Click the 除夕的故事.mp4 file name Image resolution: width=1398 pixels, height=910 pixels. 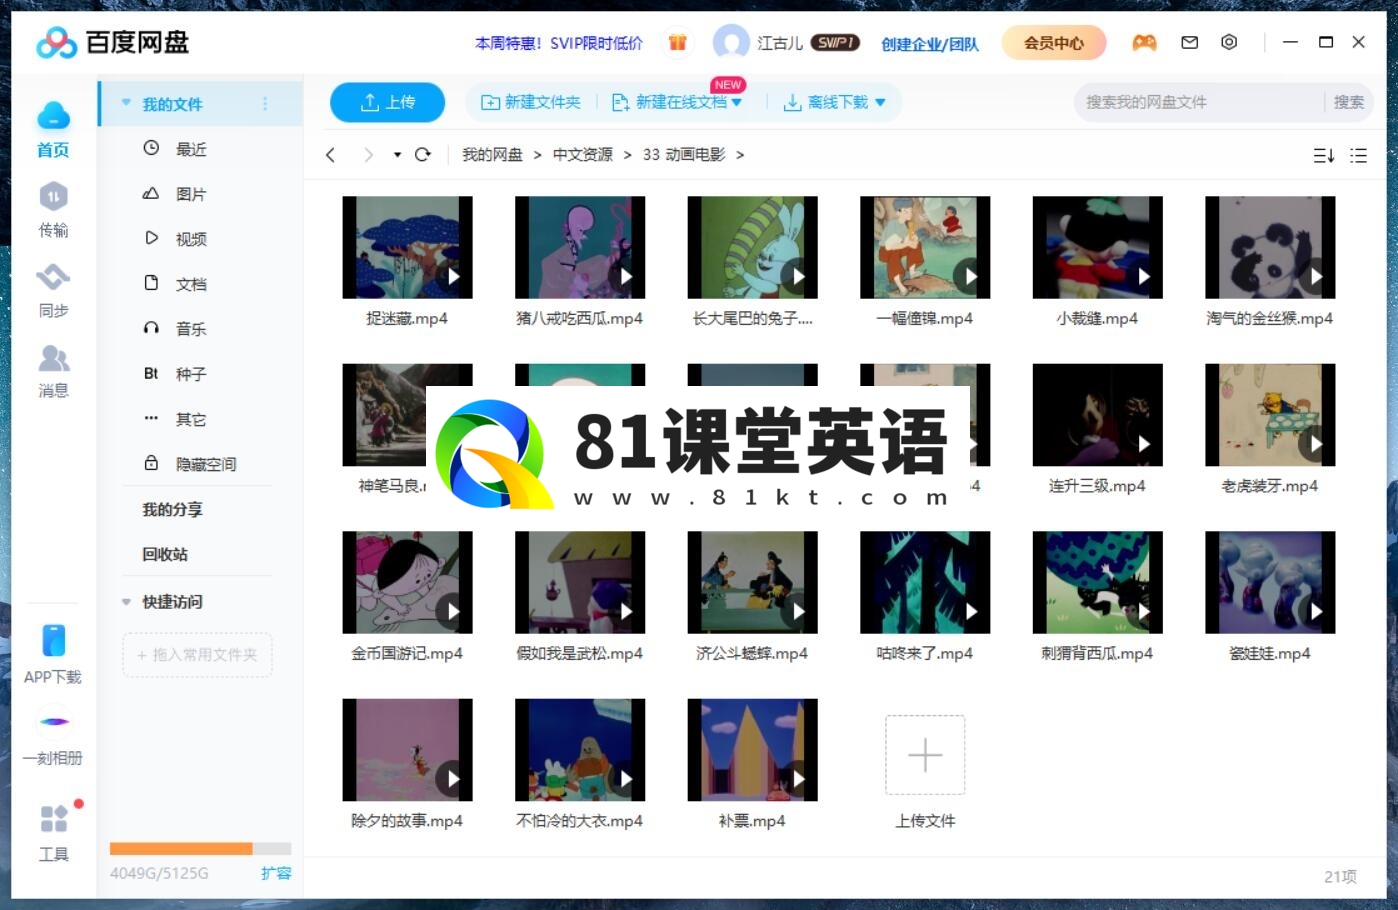click(x=407, y=821)
